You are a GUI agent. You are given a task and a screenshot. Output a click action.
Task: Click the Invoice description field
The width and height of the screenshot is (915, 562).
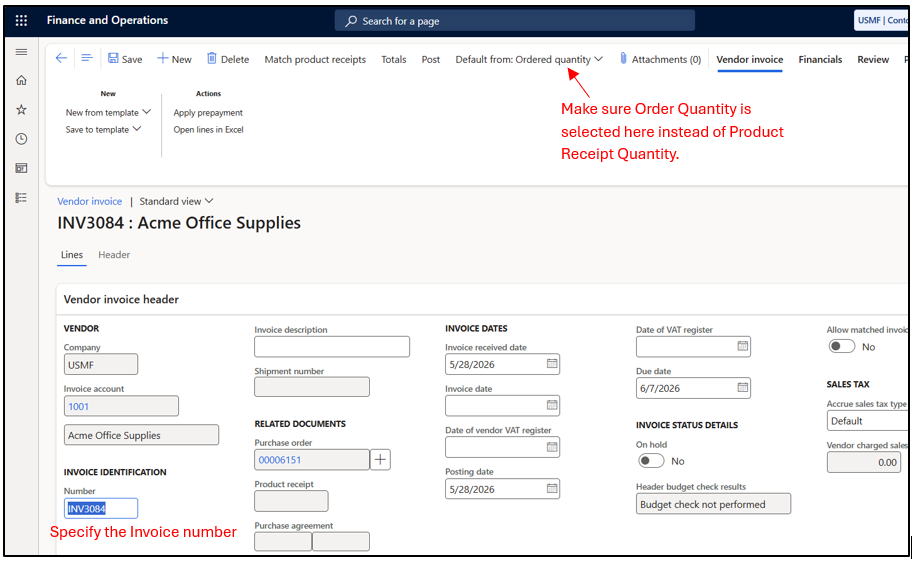[332, 347]
